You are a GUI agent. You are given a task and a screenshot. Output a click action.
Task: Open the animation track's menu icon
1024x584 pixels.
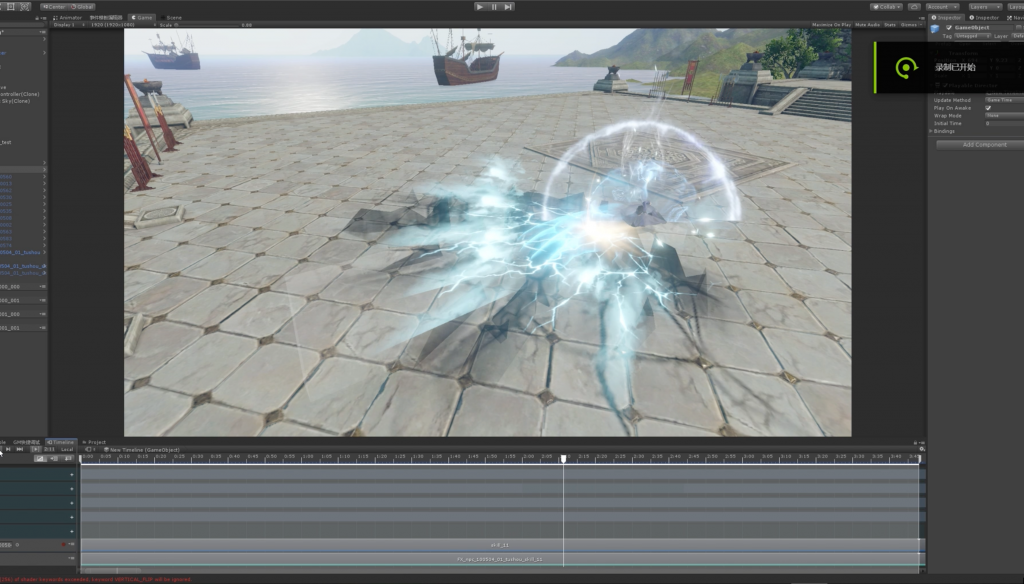[72, 544]
